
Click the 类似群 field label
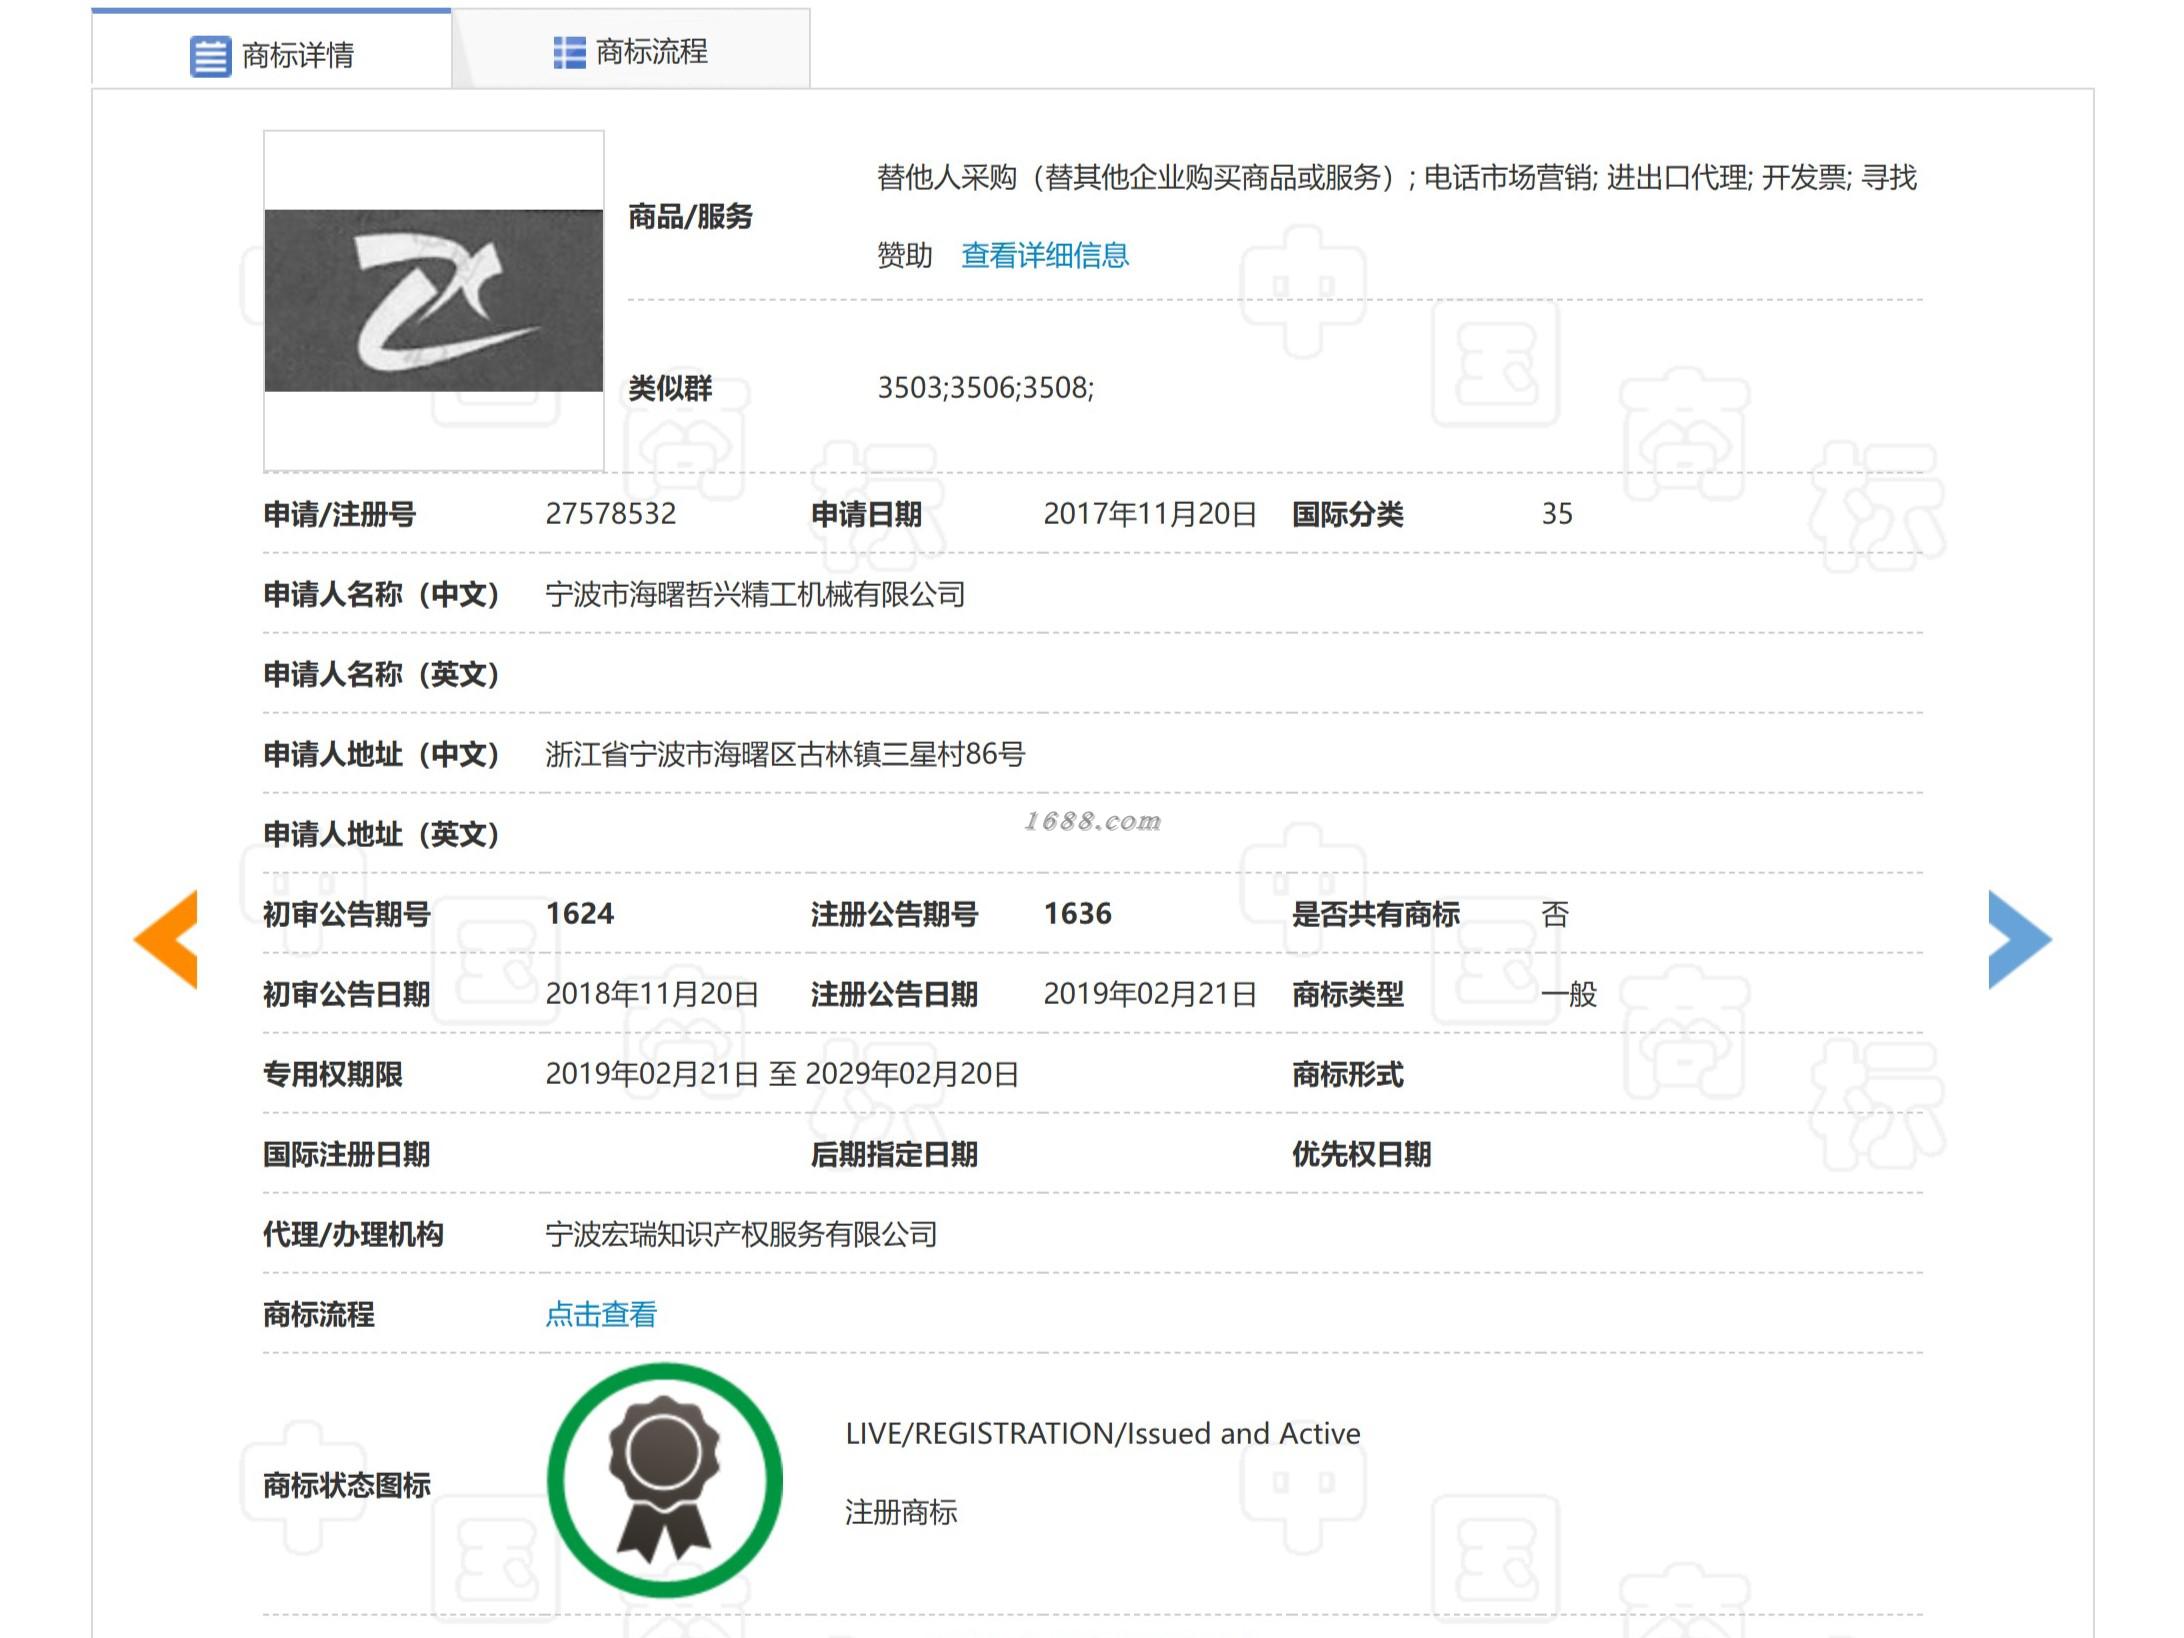point(670,388)
